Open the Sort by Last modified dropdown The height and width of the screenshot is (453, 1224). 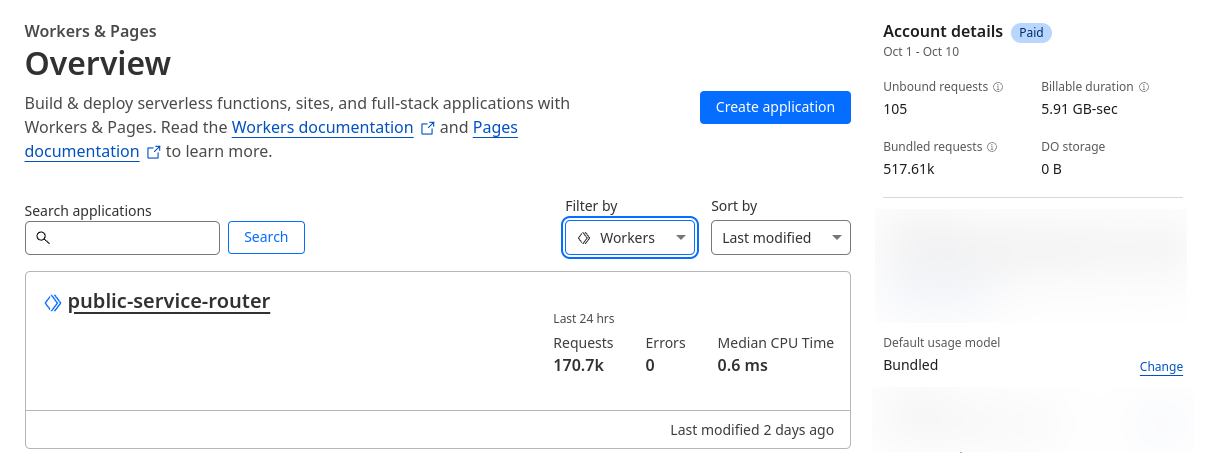781,238
